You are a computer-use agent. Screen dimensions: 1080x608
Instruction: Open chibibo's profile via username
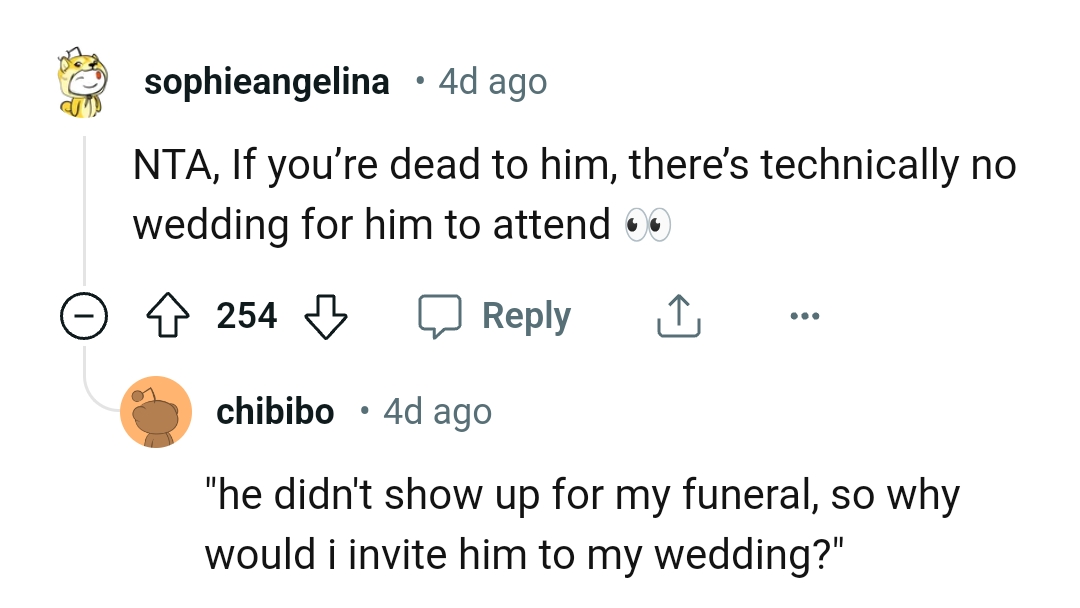point(275,411)
